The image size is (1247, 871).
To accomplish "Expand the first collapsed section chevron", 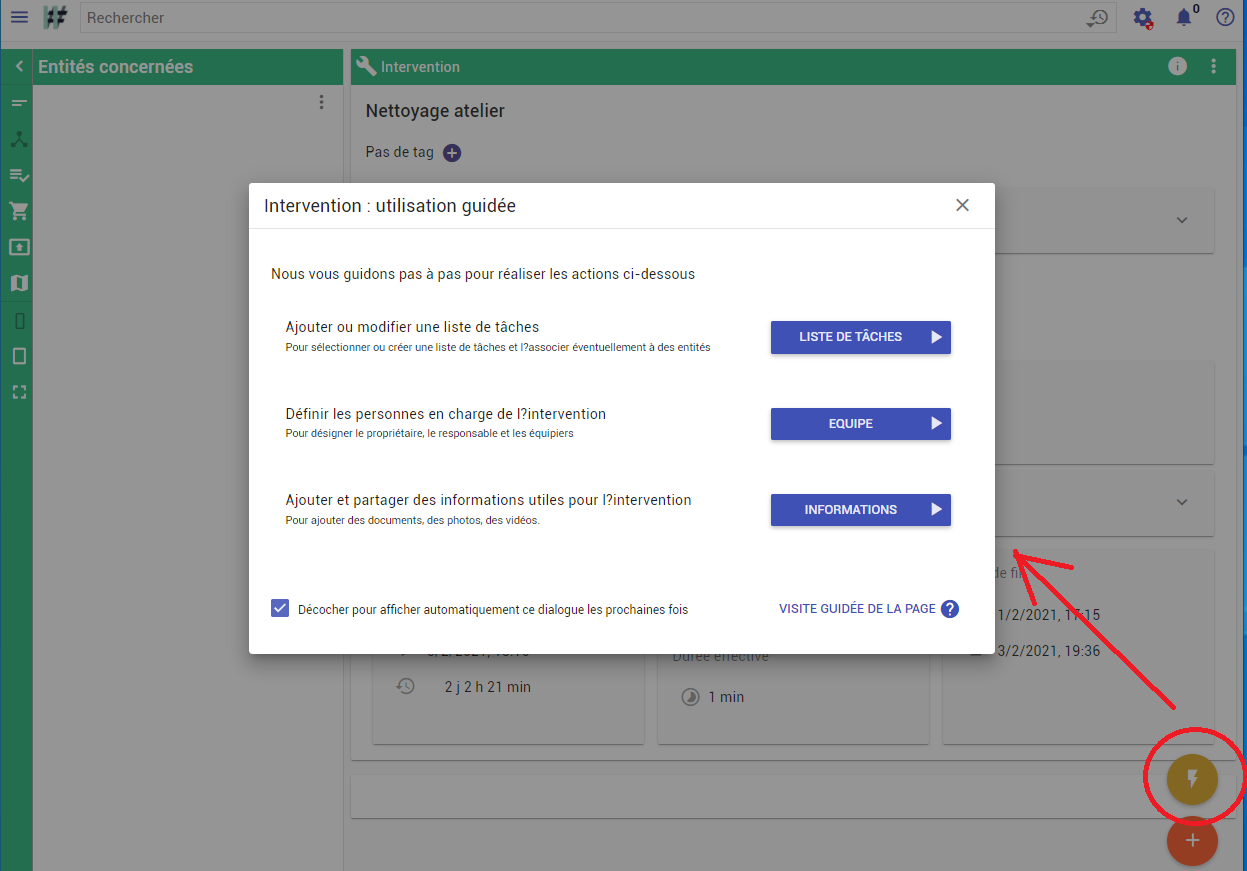I will point(1182,220).
